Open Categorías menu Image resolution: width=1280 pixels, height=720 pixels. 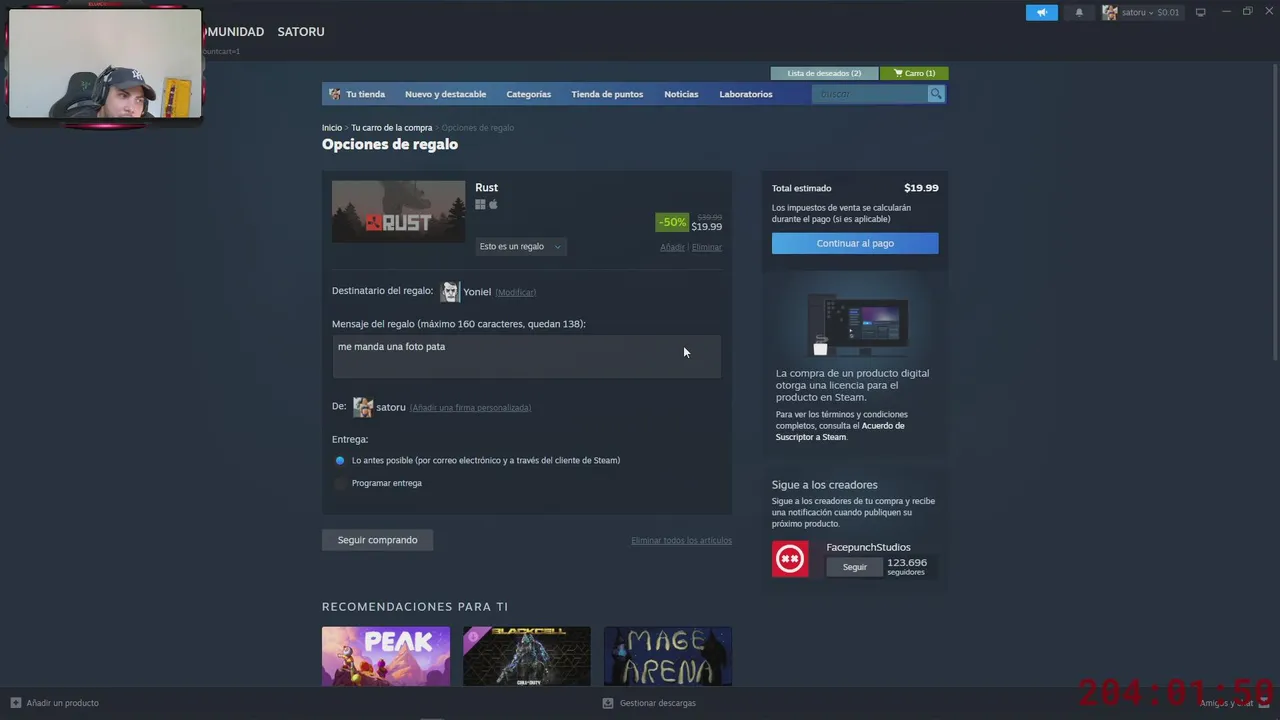click(528, 94)
